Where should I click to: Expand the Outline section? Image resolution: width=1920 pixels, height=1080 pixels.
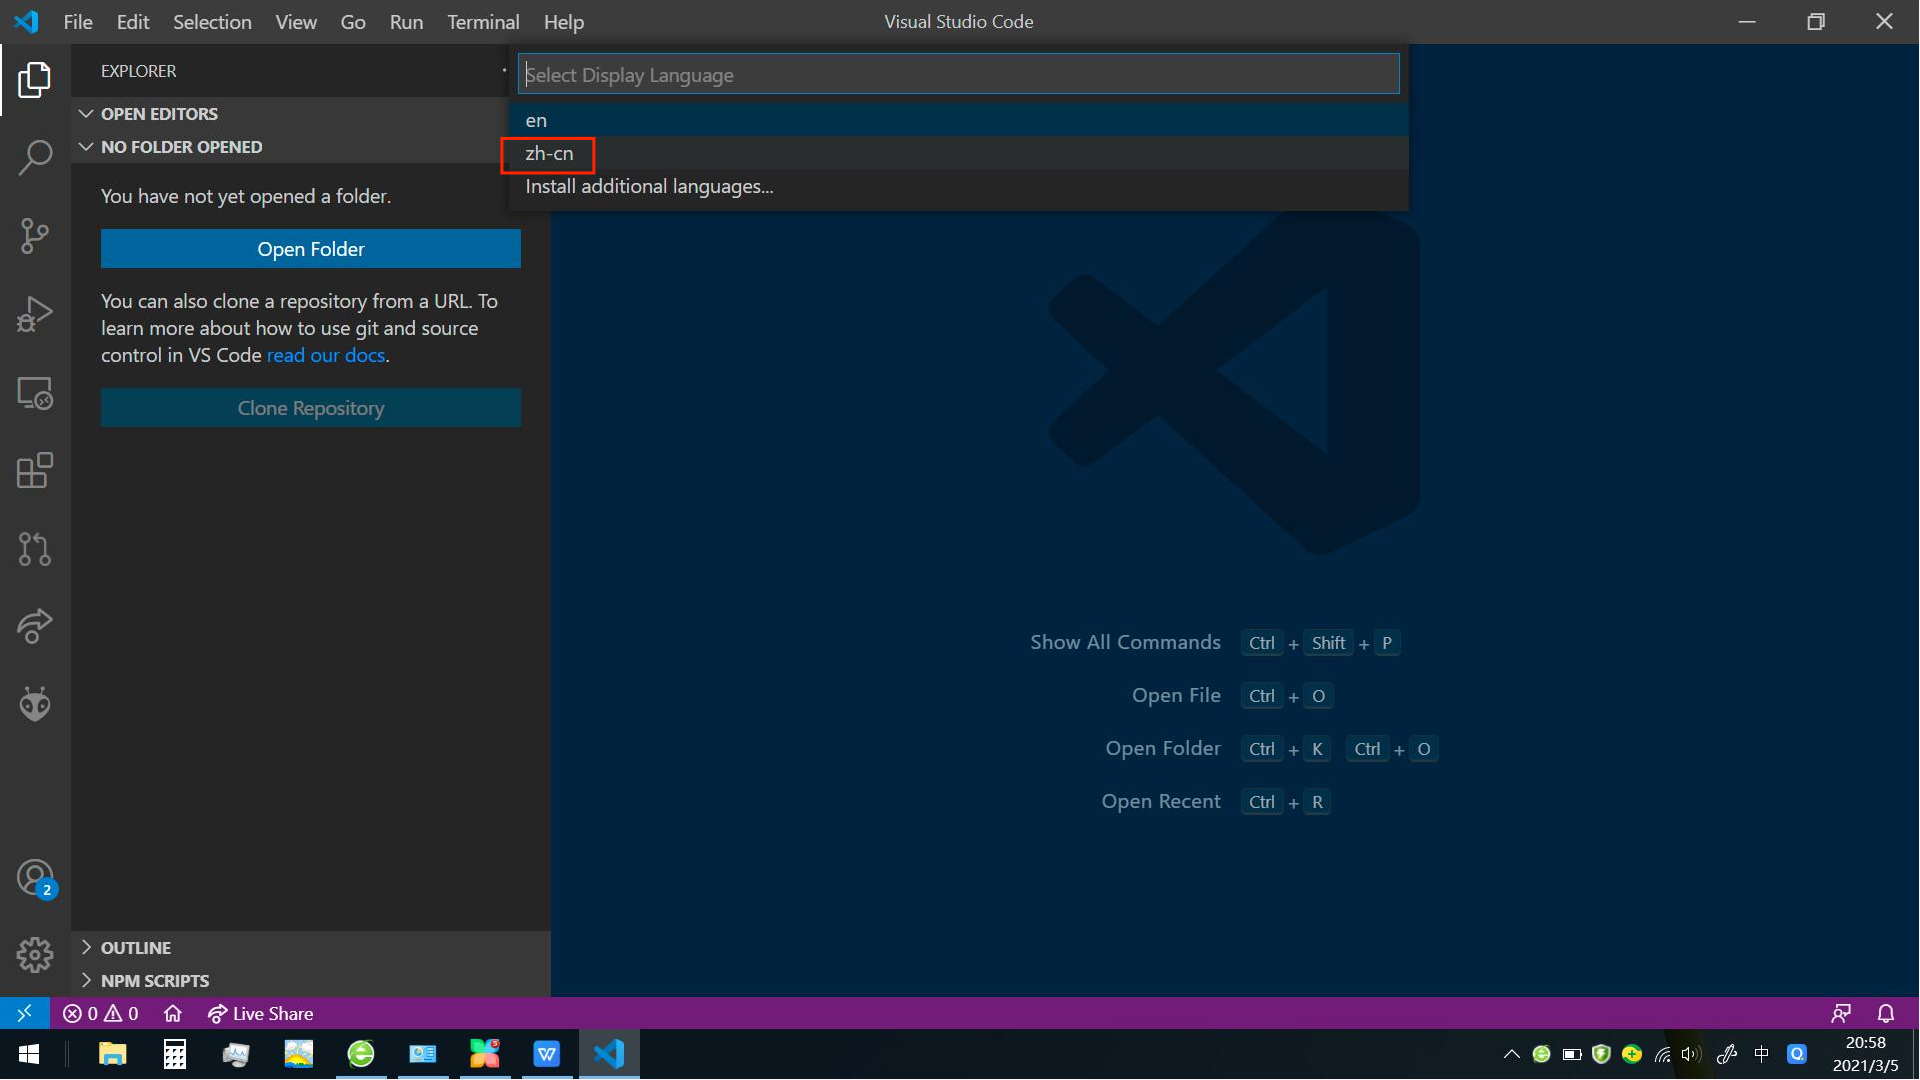pos(136,948)
